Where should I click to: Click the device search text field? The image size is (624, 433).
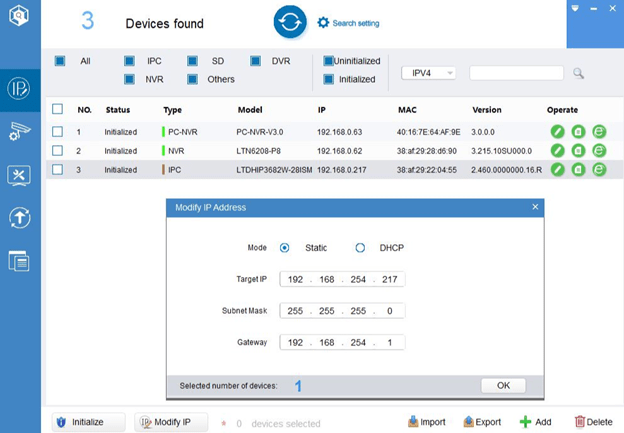pyautogui.click(x=516, y=73)
